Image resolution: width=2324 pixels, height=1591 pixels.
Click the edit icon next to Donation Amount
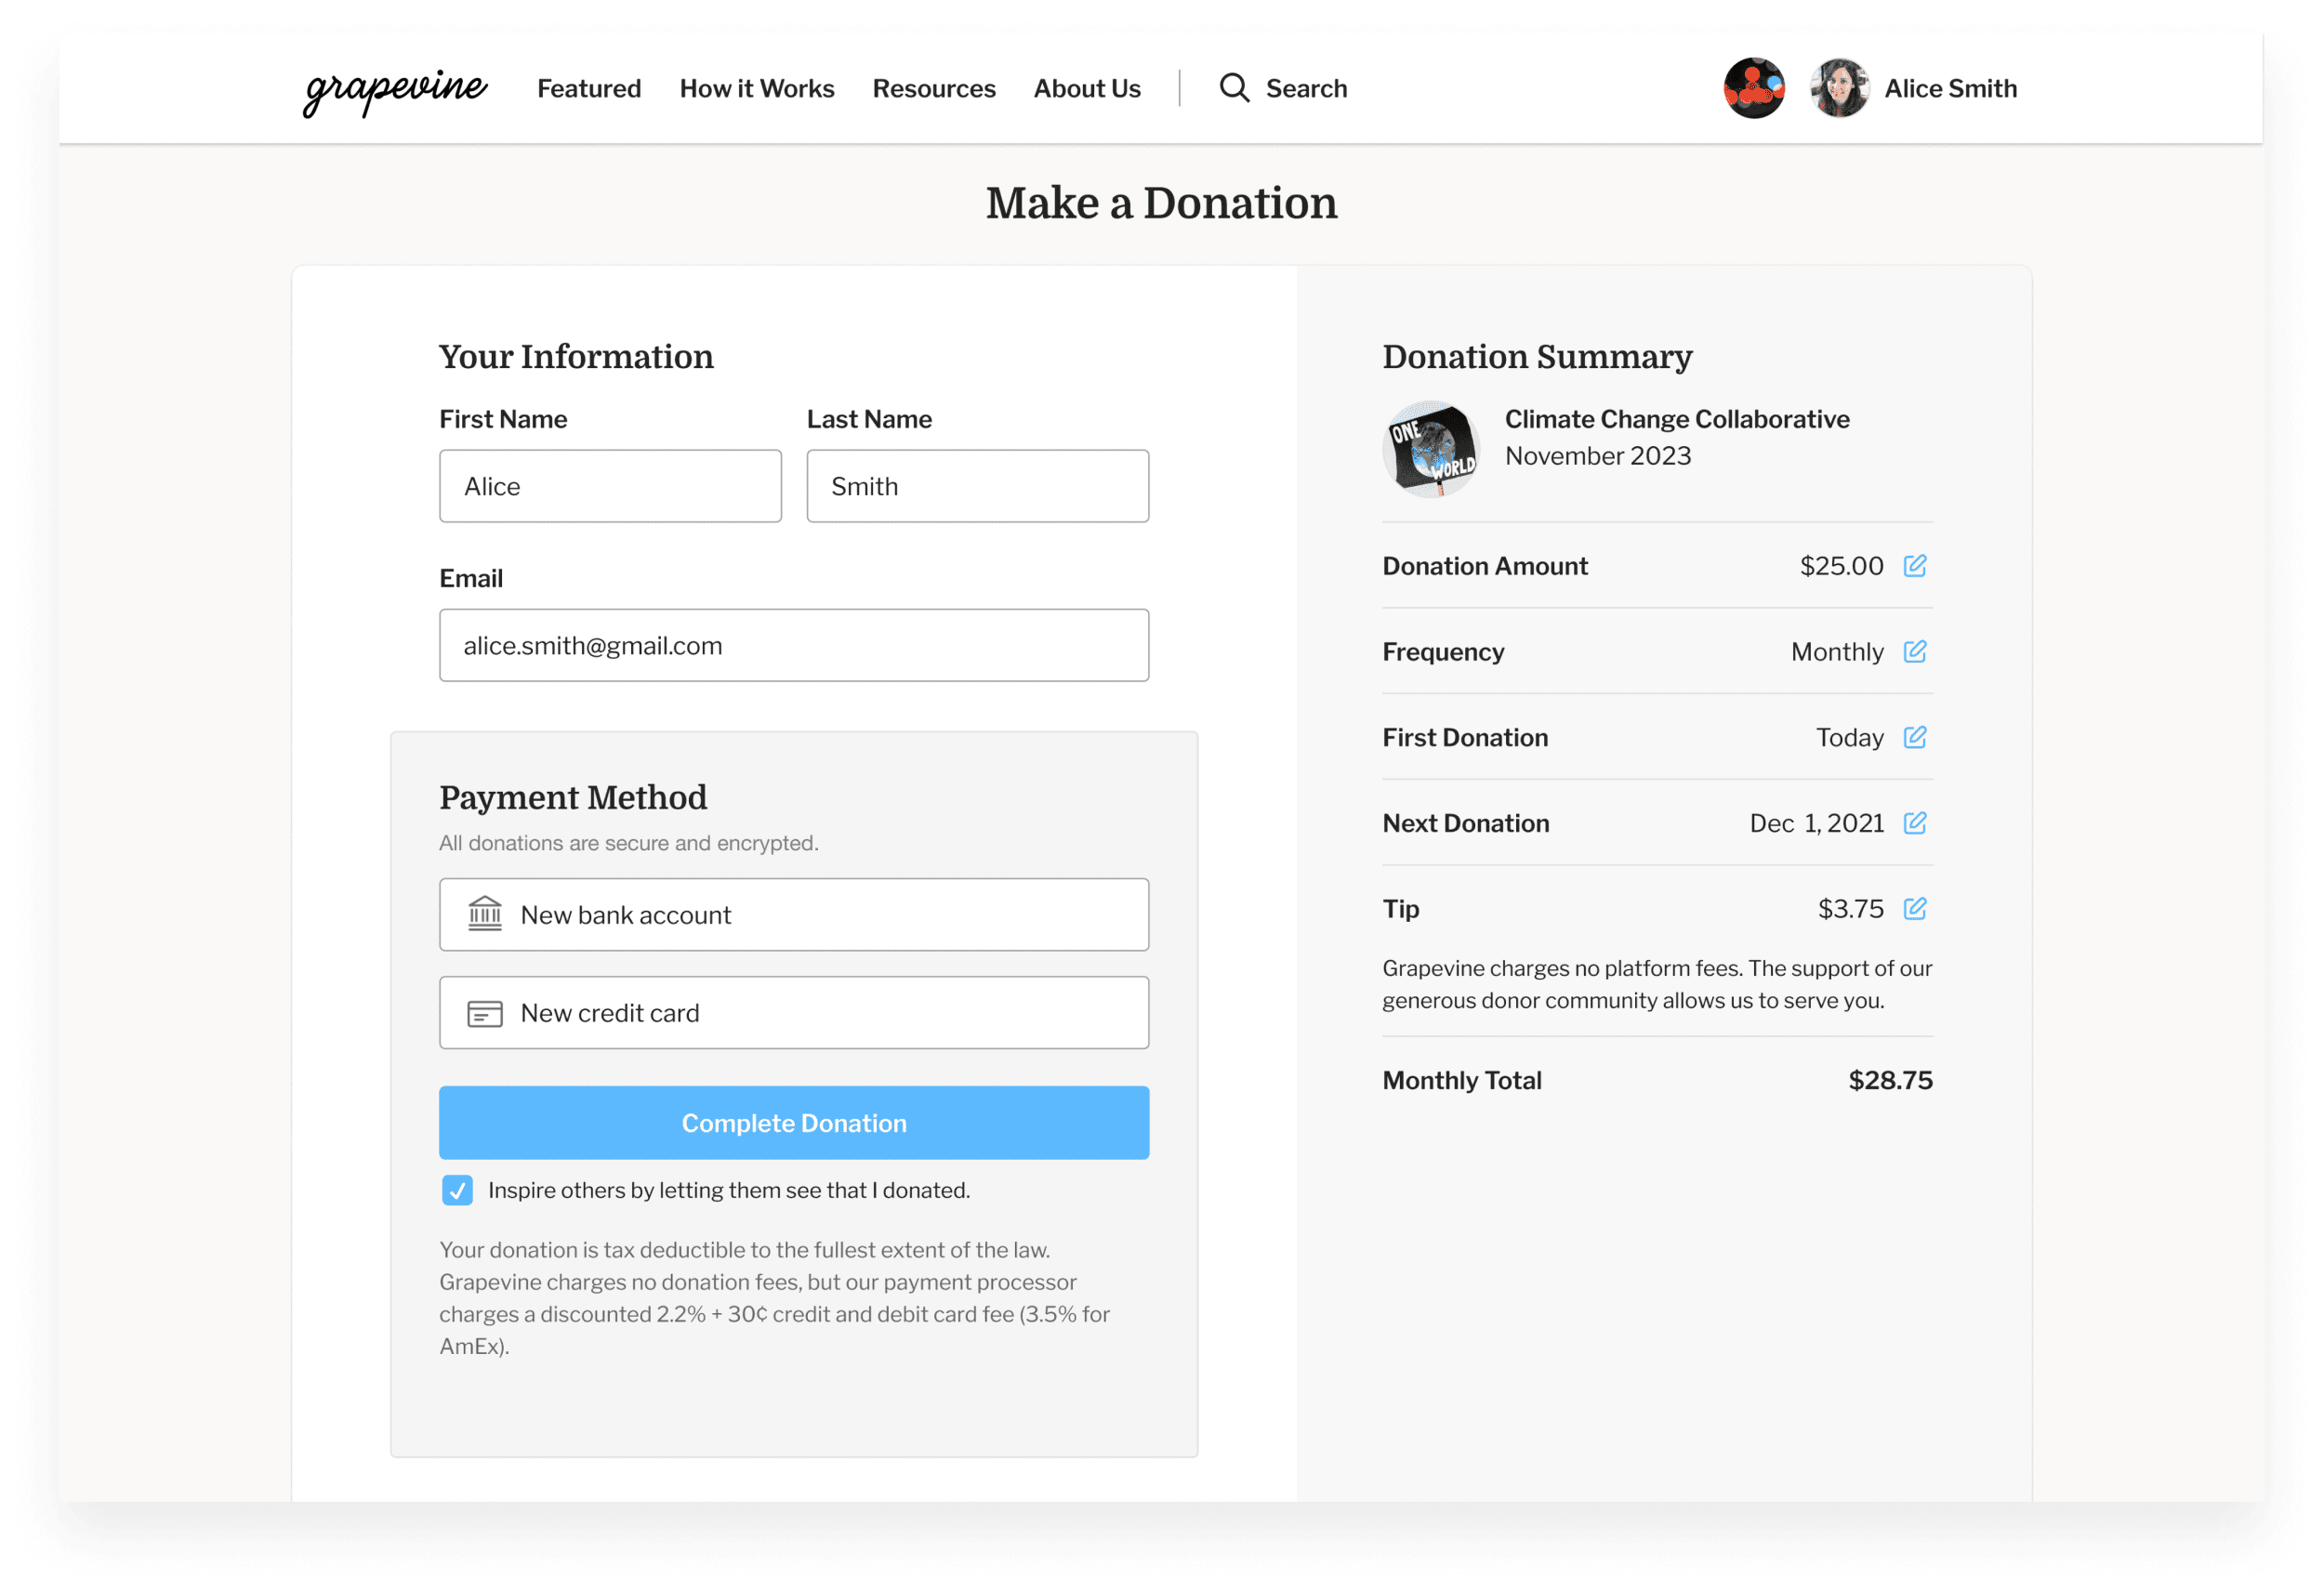(1914, 565)
